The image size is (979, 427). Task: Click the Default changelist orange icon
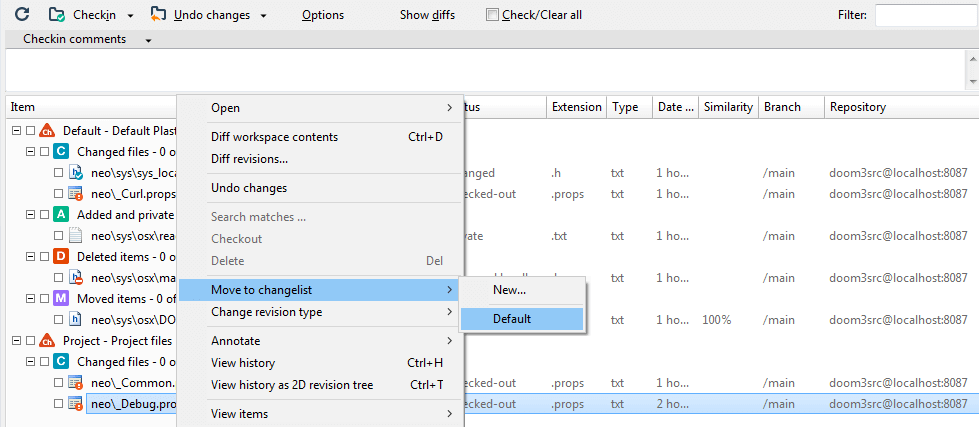click(x=47, y=131)
